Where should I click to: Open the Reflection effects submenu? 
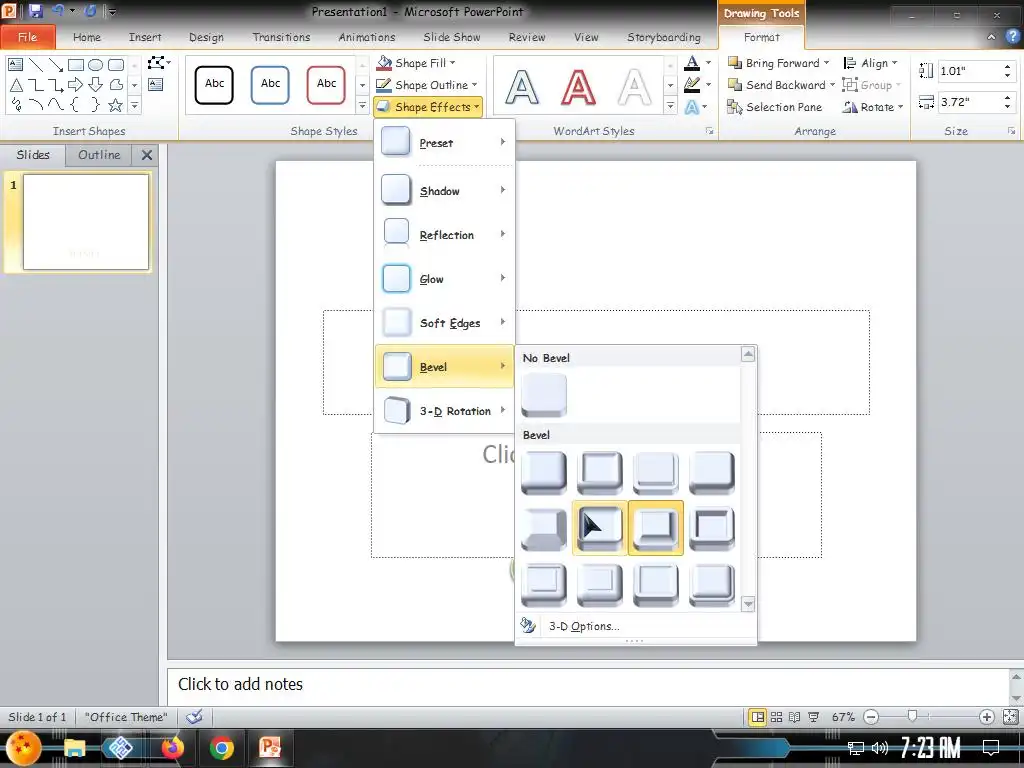(x=444, y=234)
